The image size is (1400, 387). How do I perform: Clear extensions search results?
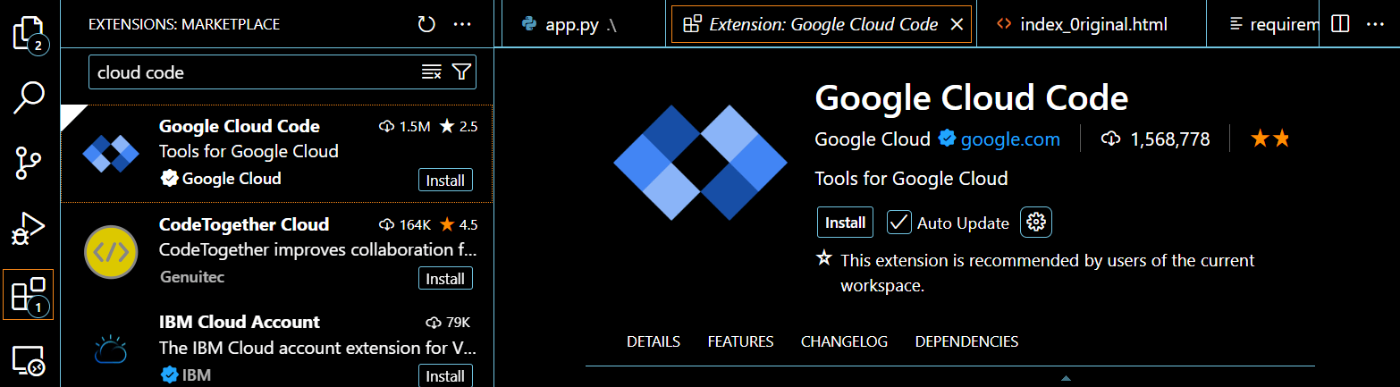[431, 72]
